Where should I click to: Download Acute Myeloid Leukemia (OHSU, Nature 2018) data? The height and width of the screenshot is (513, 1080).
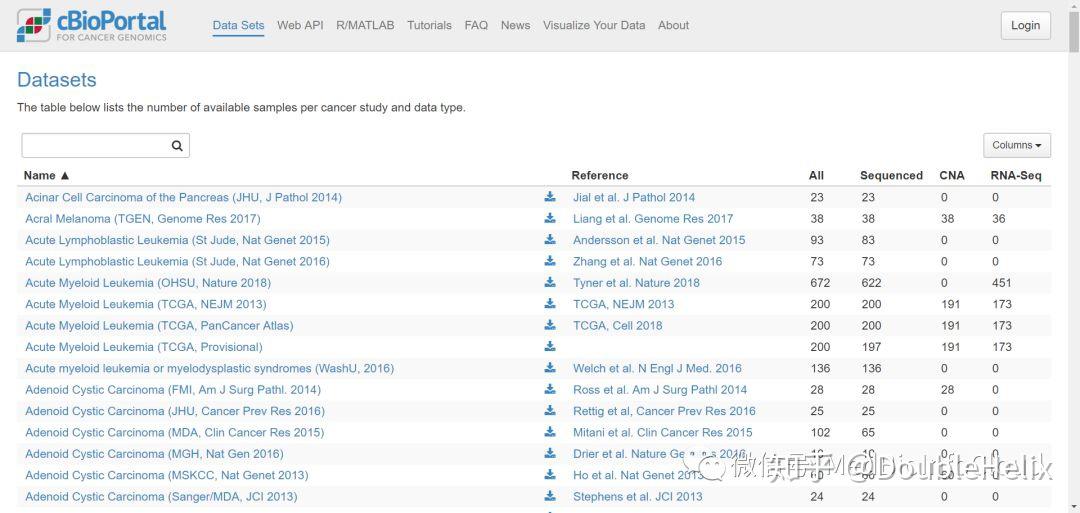pyautogui.click(x=550, y=282)
